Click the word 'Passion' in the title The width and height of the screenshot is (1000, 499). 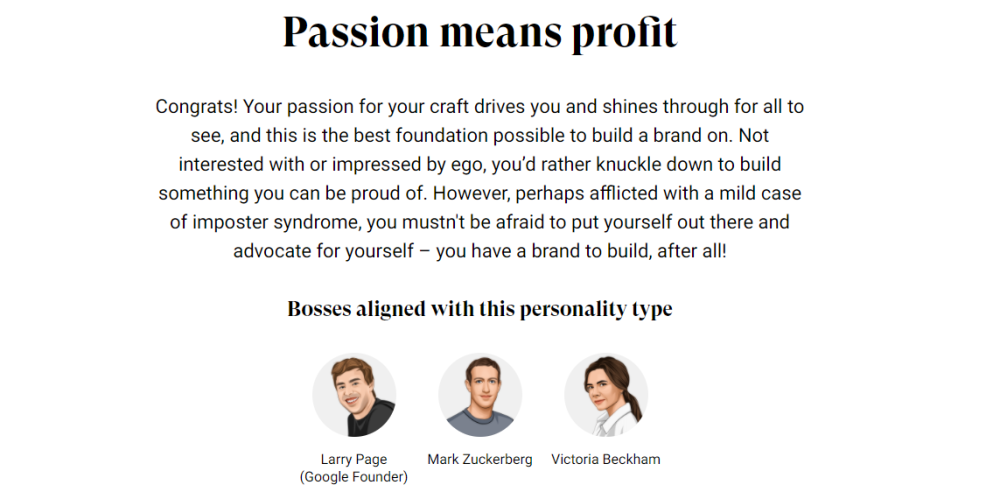(356, 31)
